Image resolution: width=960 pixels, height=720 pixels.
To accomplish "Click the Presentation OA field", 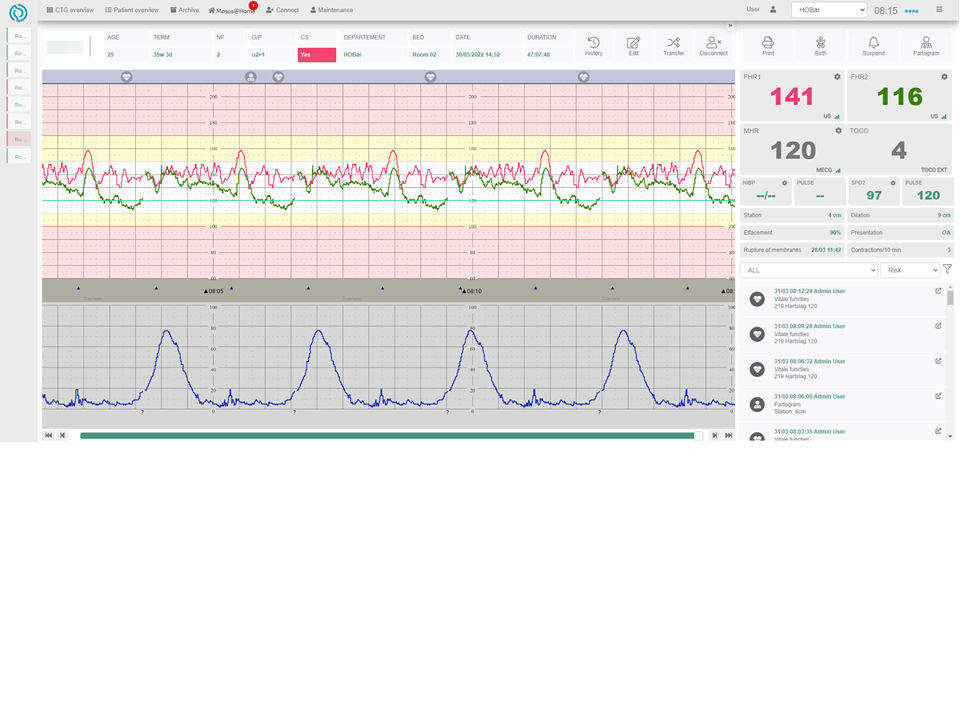I will click(900, 233).
